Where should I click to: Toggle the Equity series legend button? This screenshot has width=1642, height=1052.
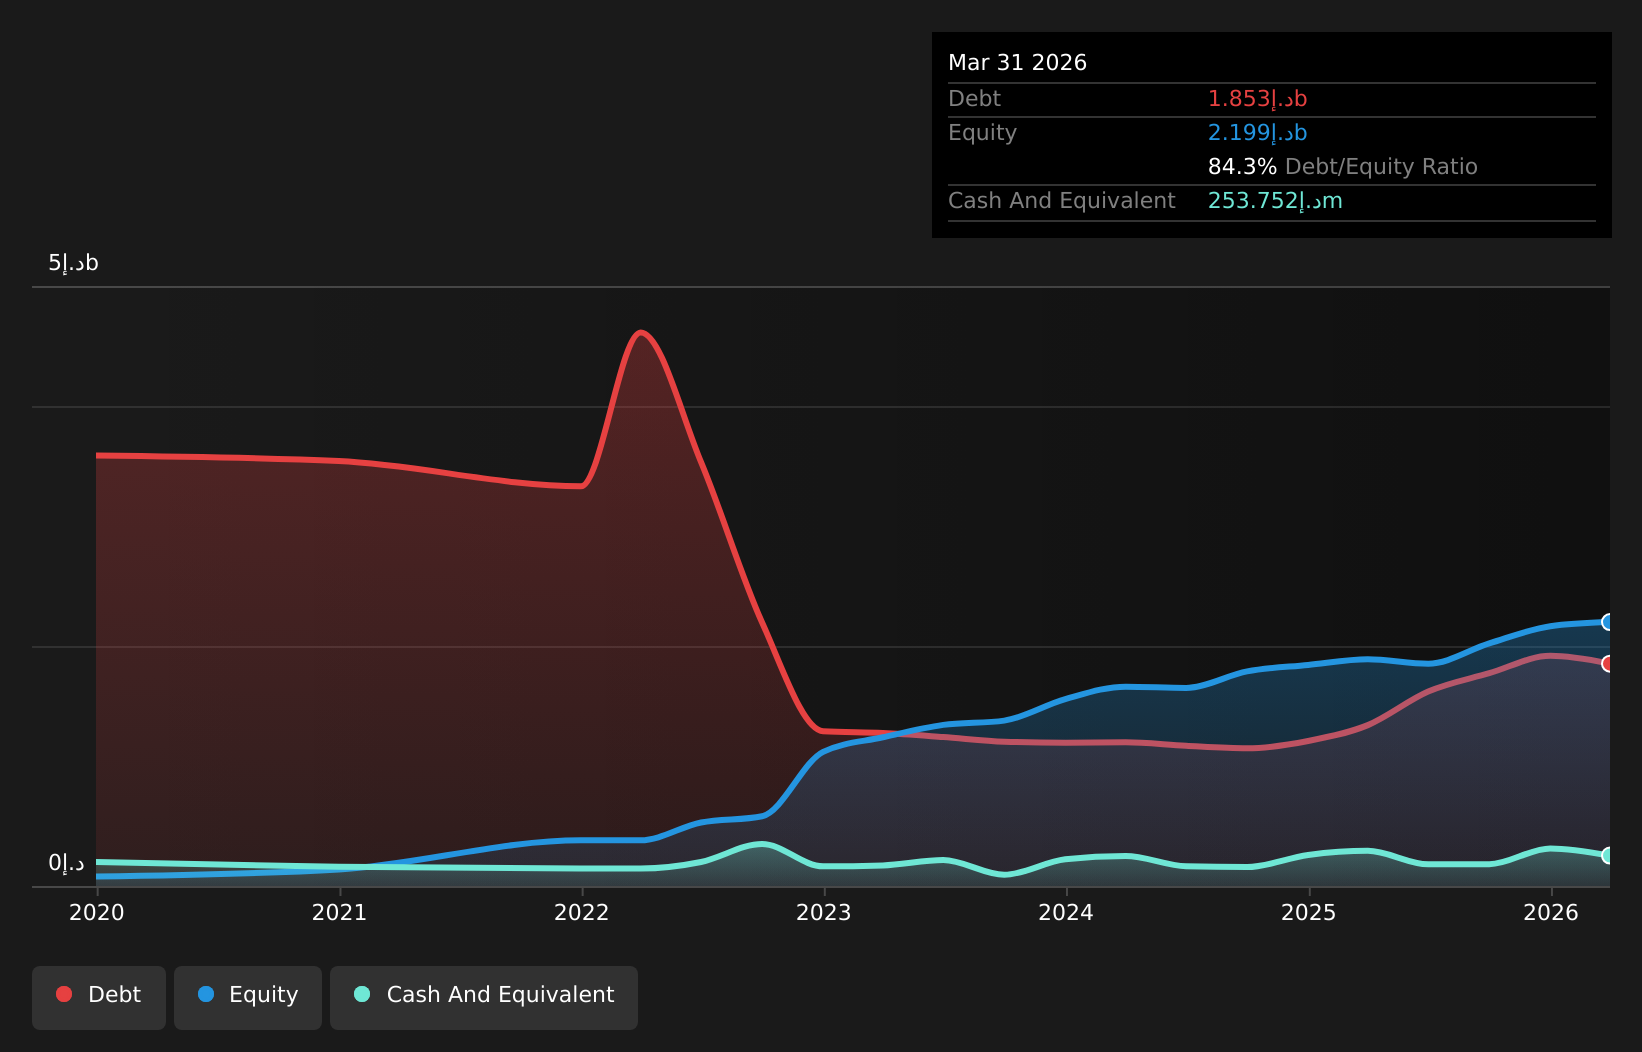tap(248, 997)
